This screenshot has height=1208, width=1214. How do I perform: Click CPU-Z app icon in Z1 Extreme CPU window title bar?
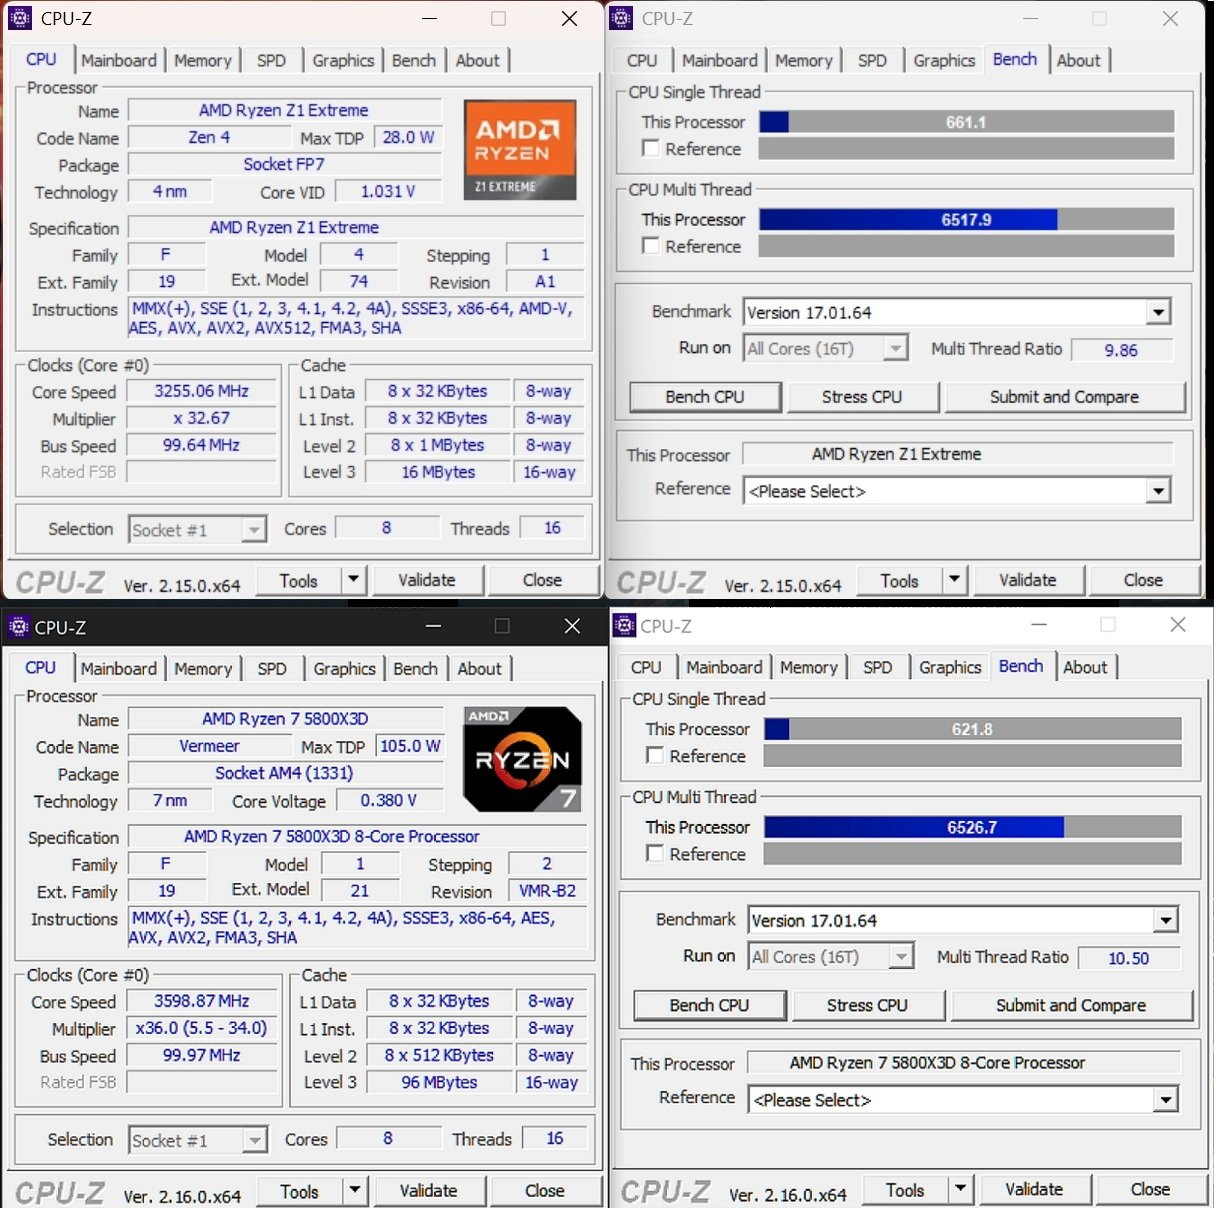pos(19,18)
